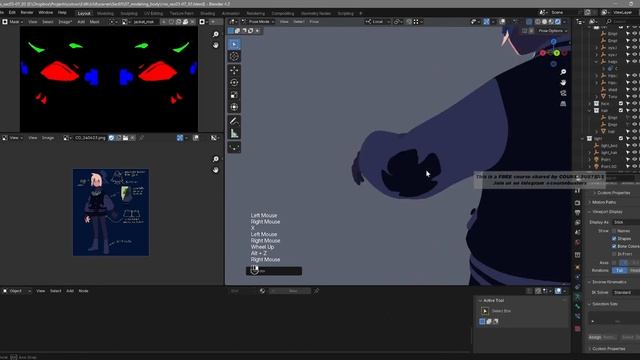Select the Move tool
The image size is (640, 360).
(234, 70)
